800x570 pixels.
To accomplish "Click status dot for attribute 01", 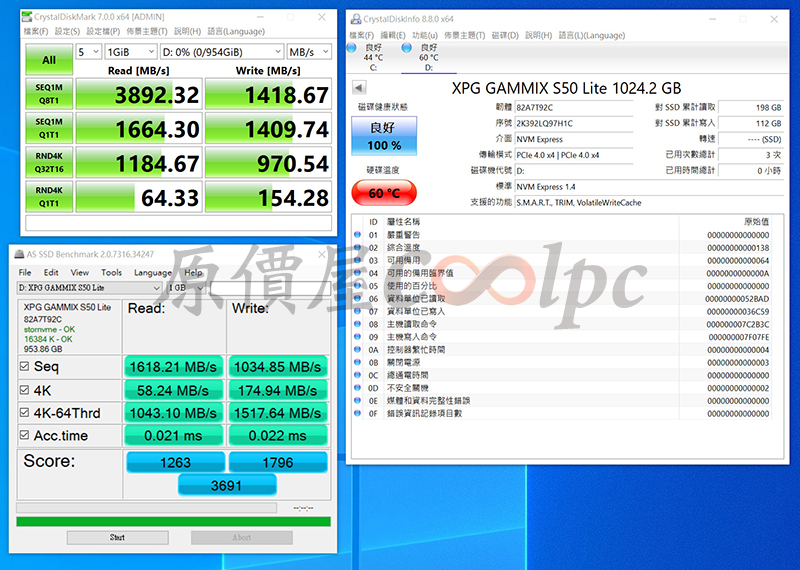I will click(x=357, y=235).
